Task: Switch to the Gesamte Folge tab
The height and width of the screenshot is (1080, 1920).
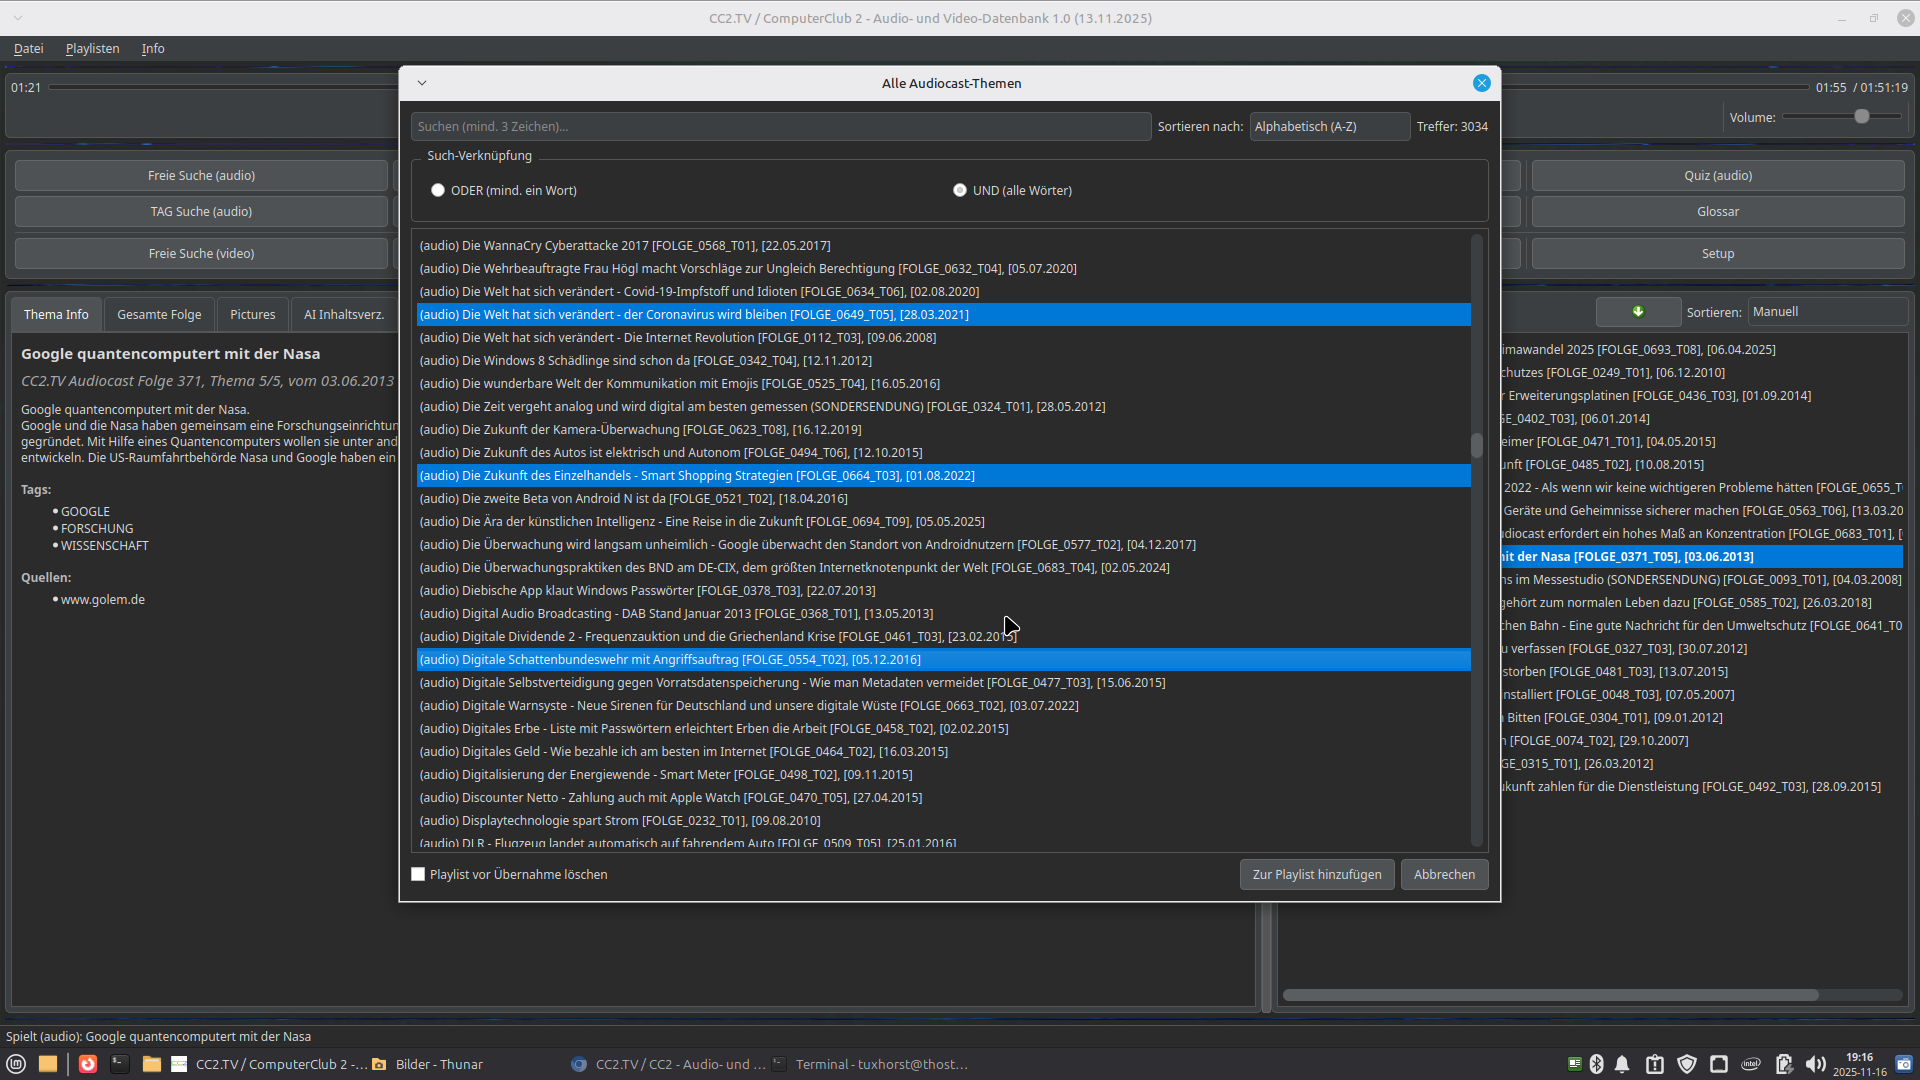Action: click(159, 314)
